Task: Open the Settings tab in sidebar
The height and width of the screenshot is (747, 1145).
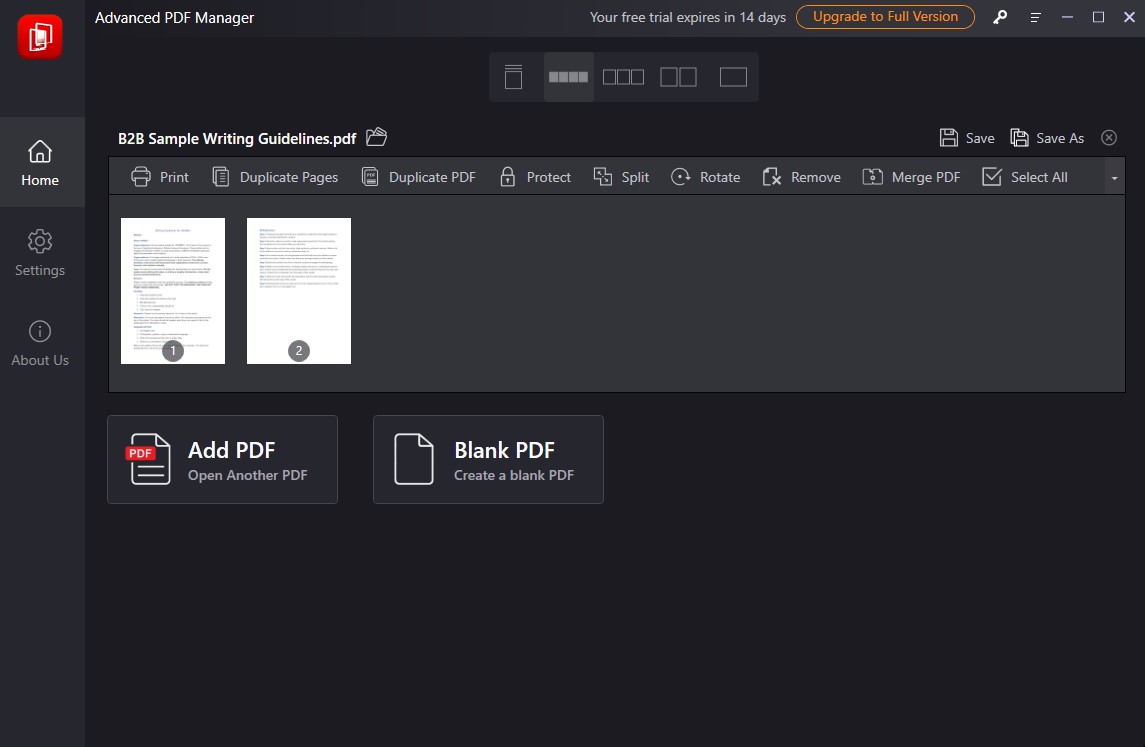Action: (x=40, y=253)
